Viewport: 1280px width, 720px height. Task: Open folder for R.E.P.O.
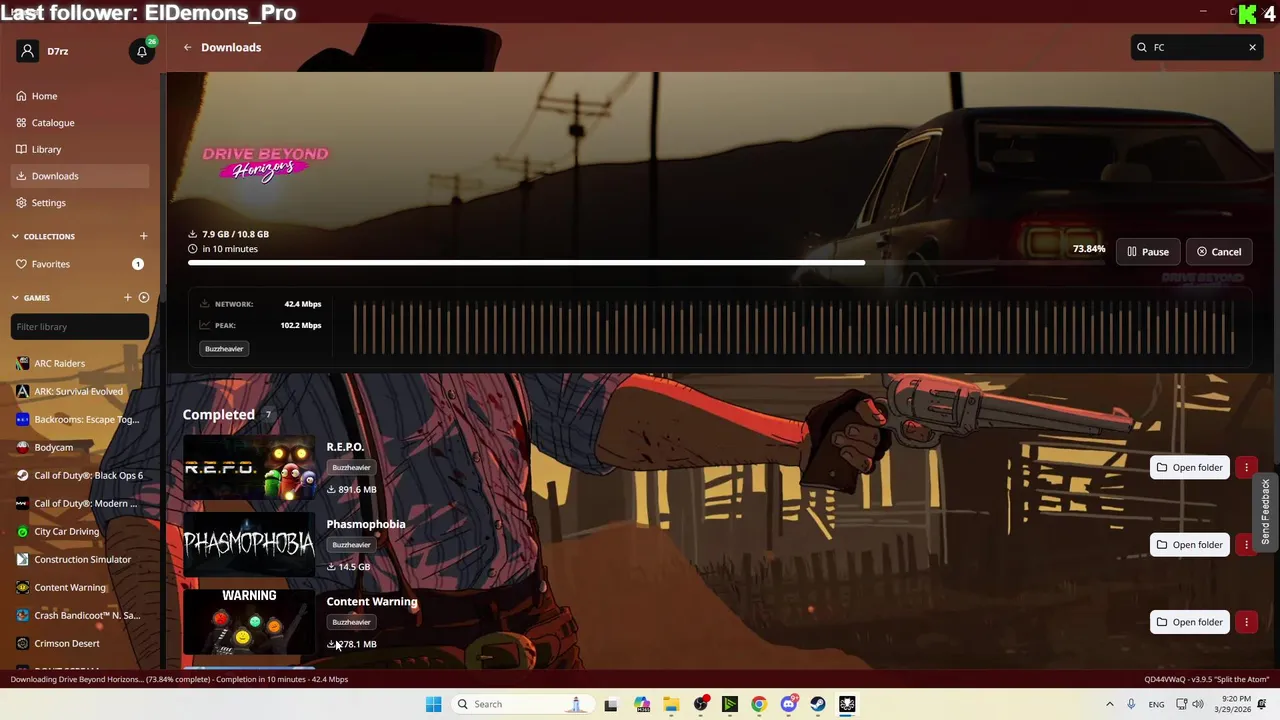click(1189, 468)
